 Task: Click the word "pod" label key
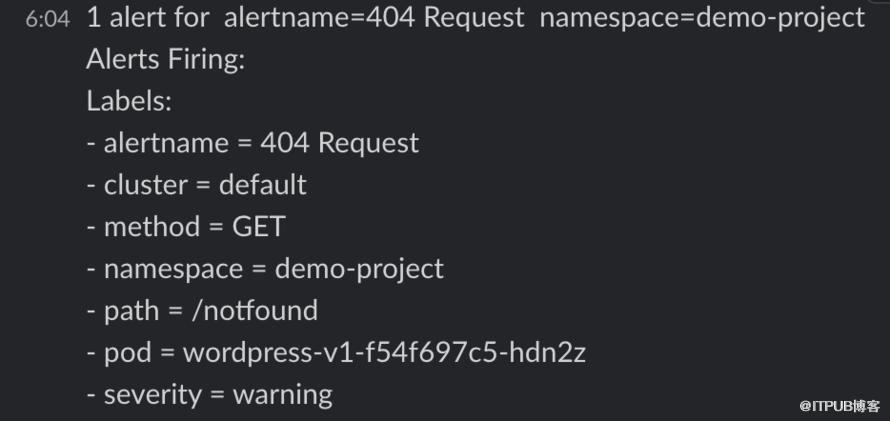pyautogui.click(x=128, y=354)
